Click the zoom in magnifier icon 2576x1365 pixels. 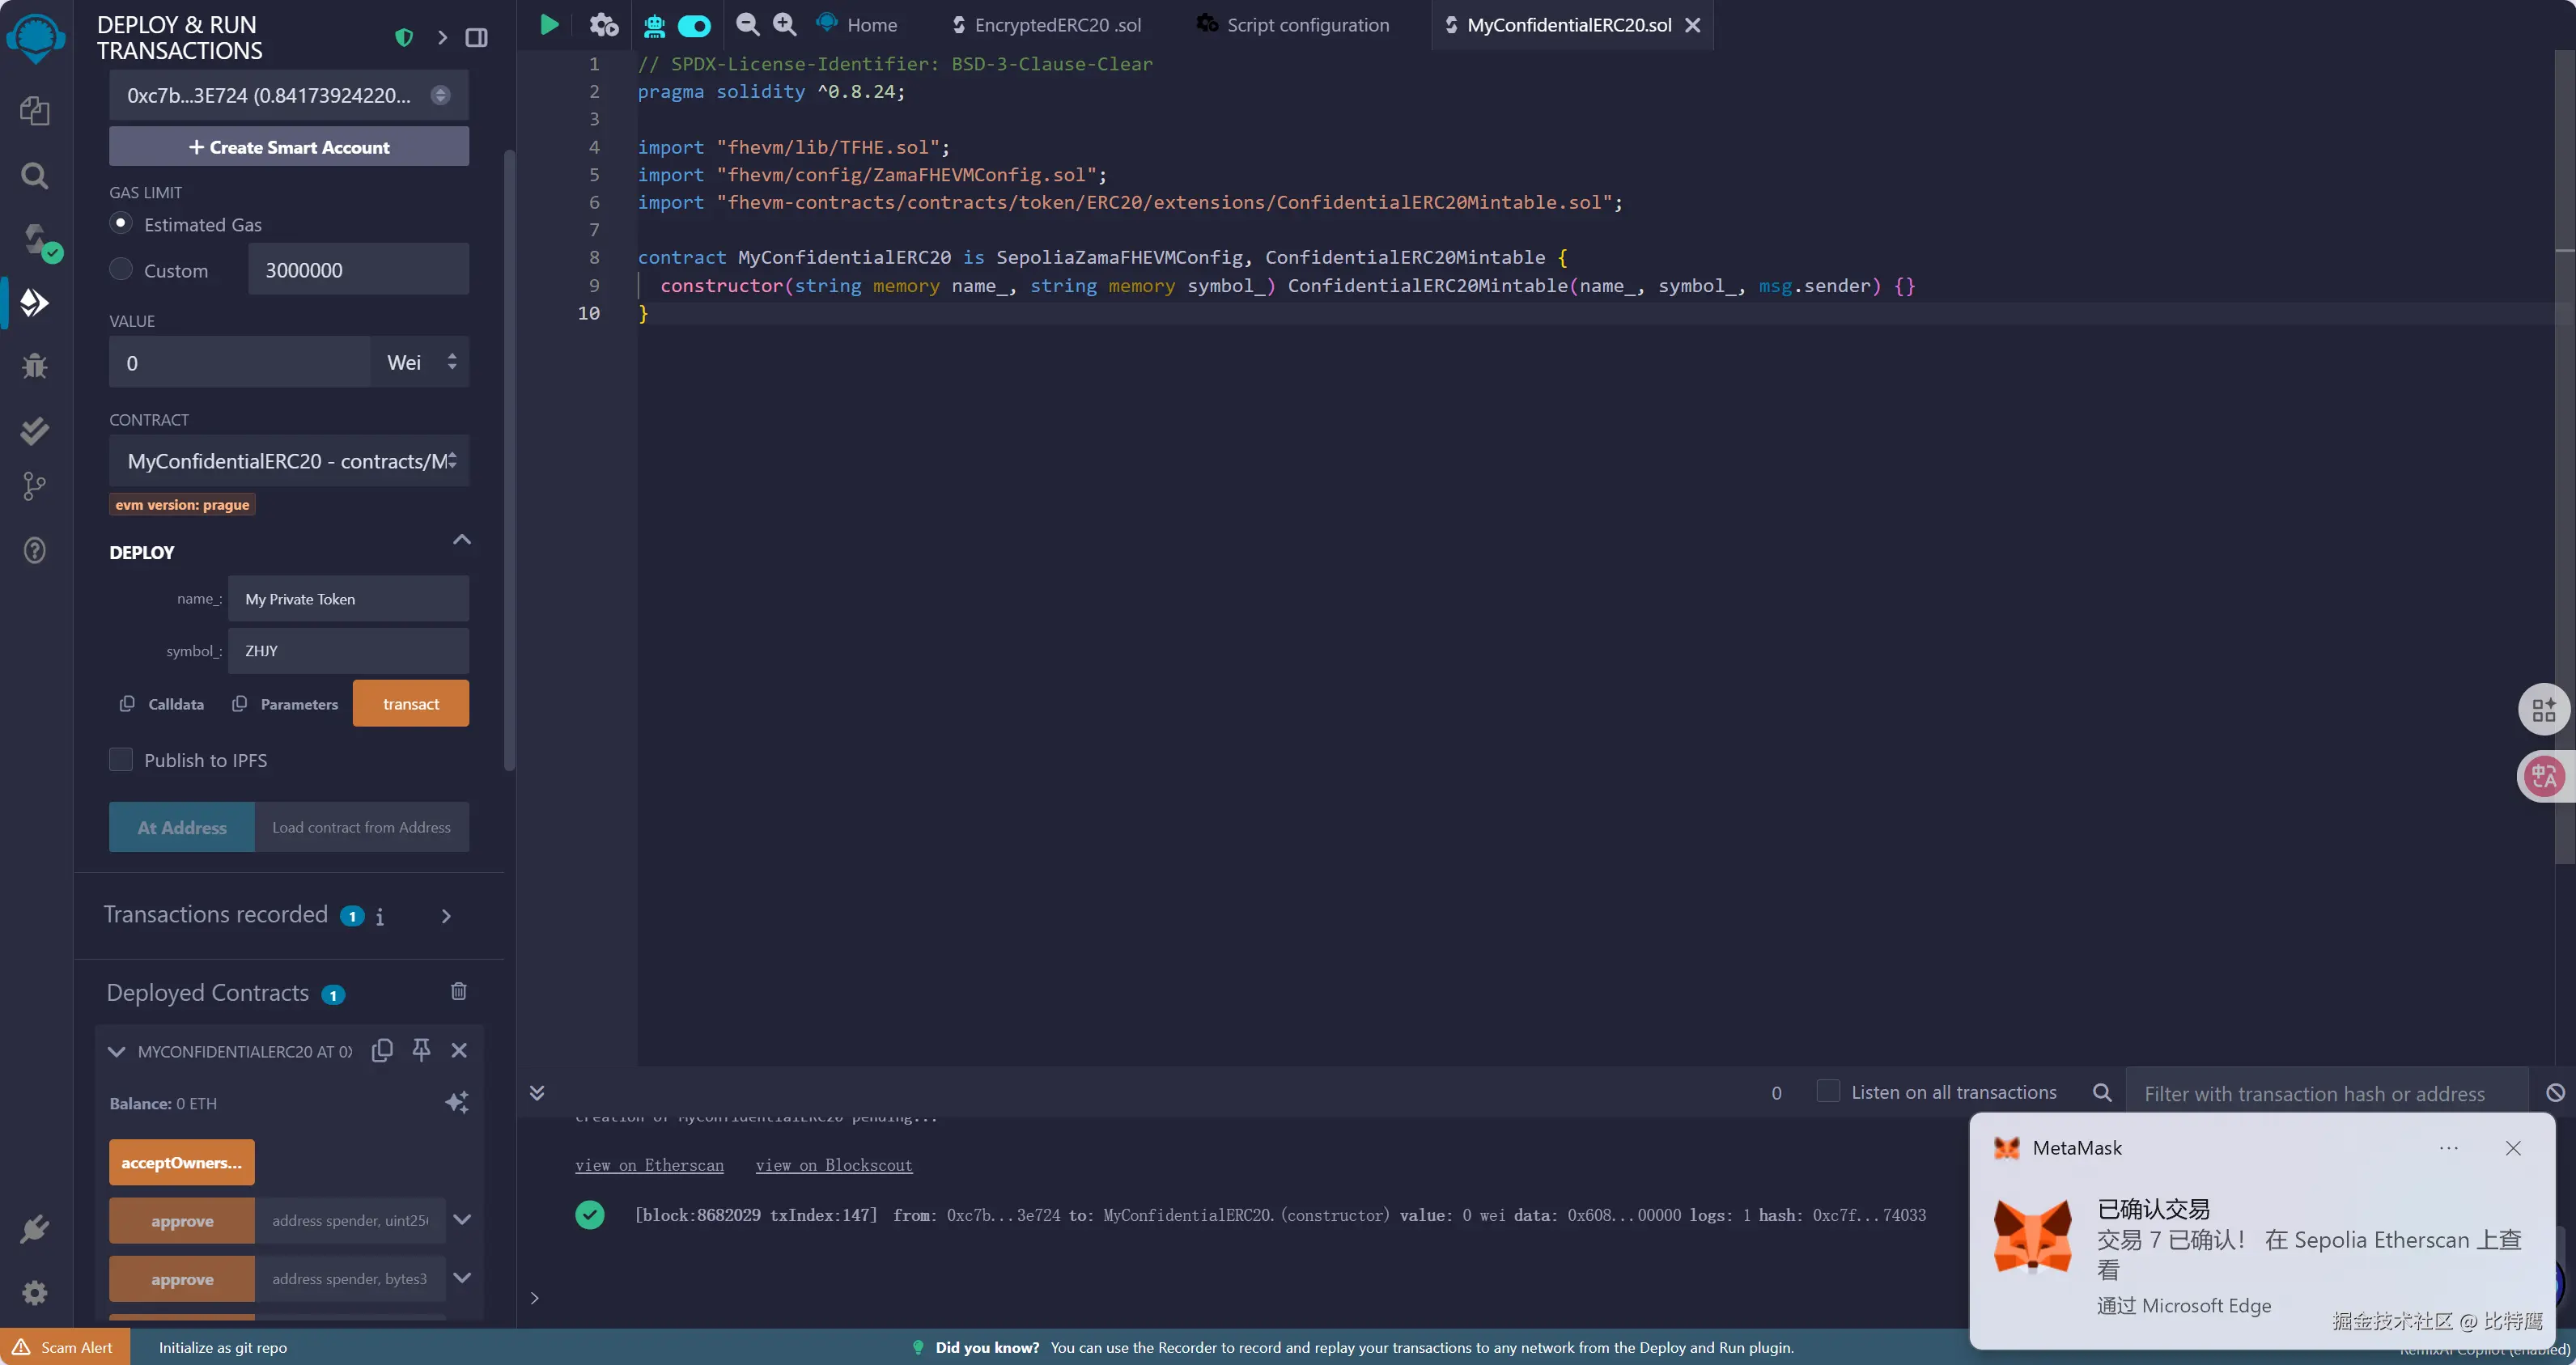click(x=785, y=25)
